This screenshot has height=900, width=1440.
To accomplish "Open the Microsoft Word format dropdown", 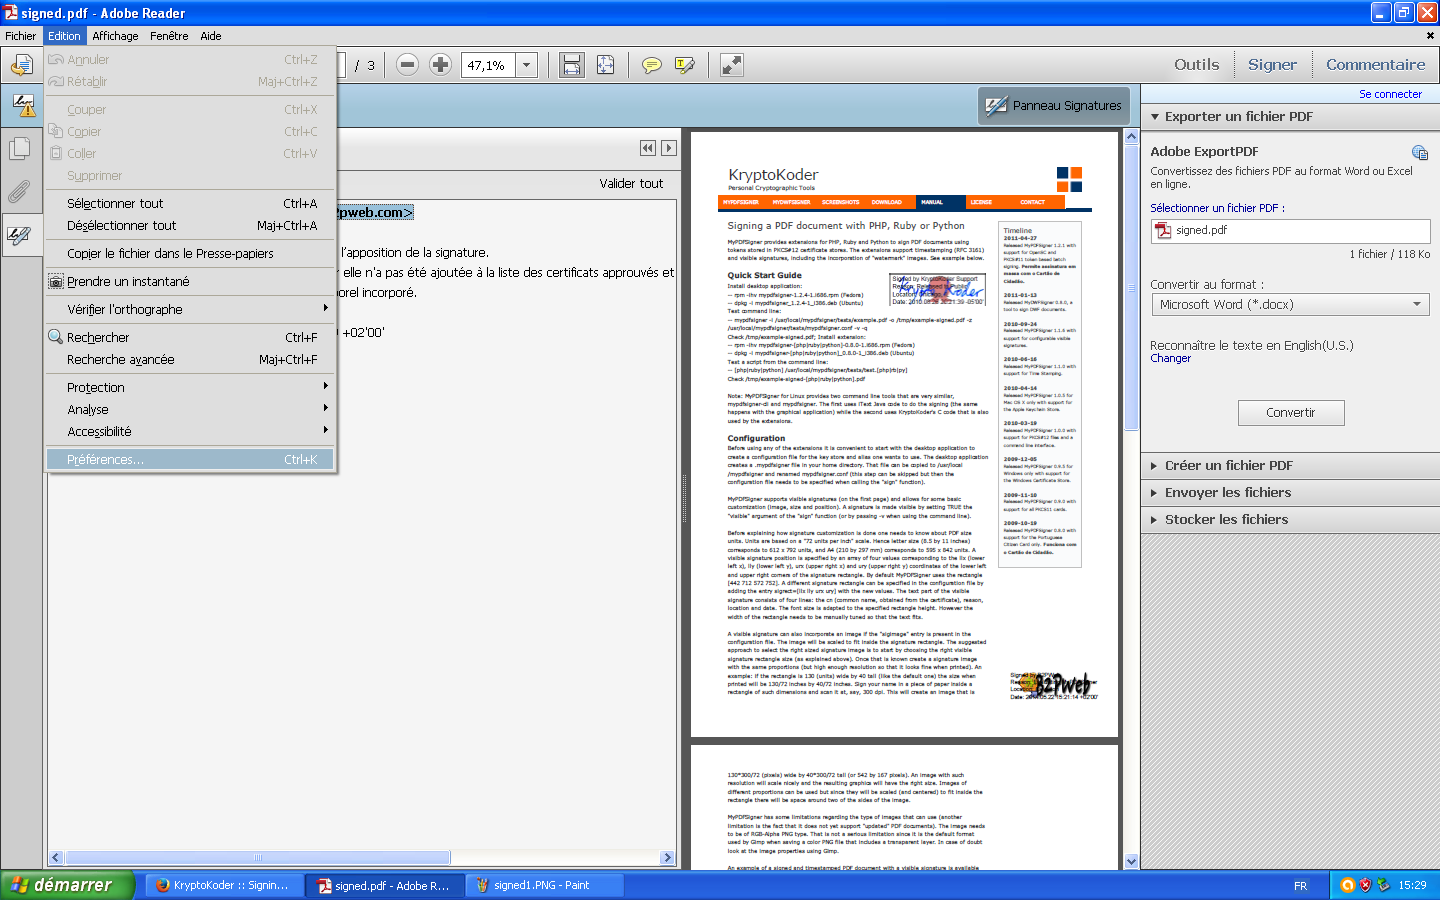I will [1290, 305].
